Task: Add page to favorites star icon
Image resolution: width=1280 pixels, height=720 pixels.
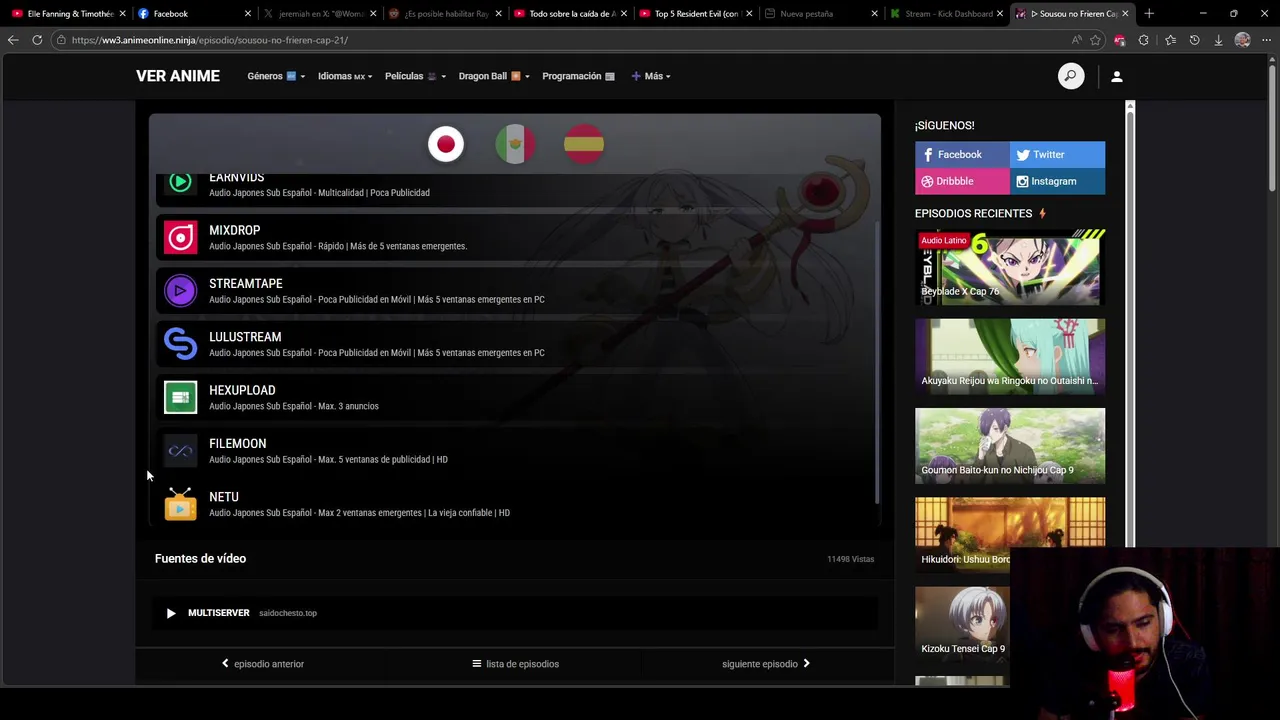Action: [x=1096, y=40]
